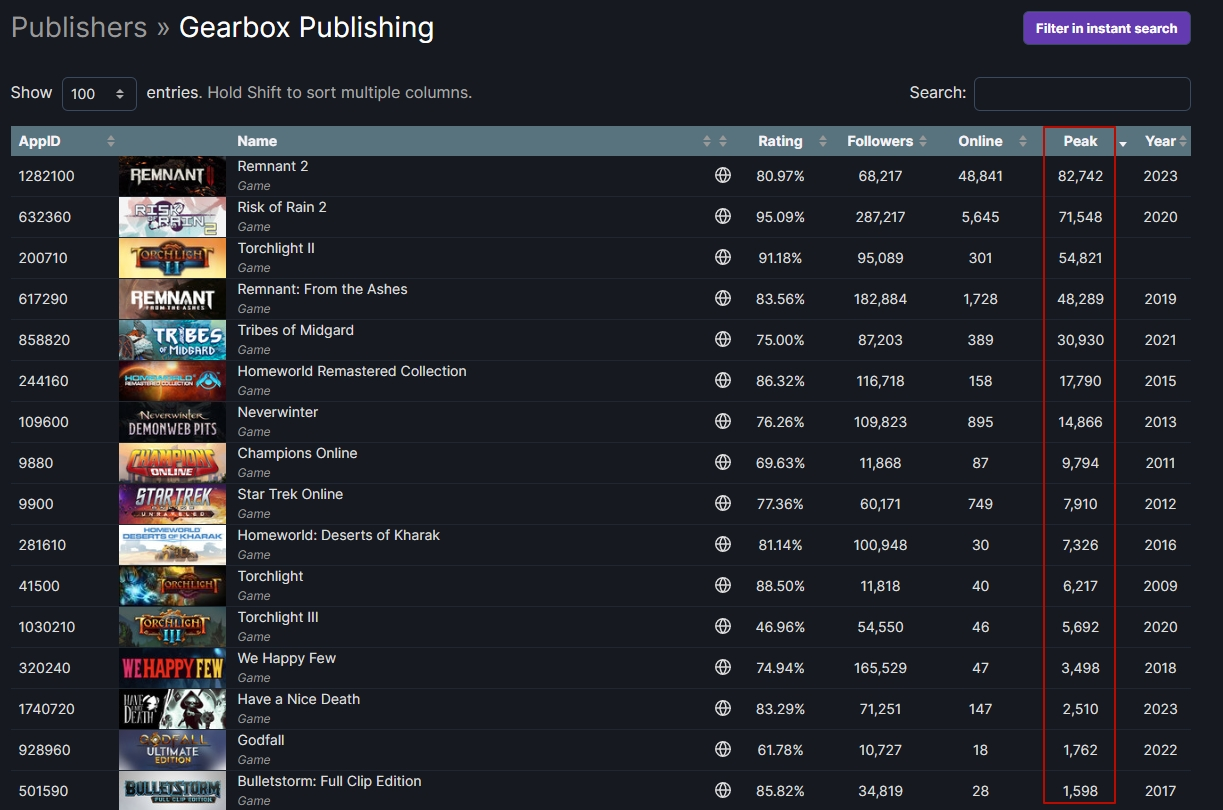Click globe icon for Tribes of Midgard

(x=723, y=340)
